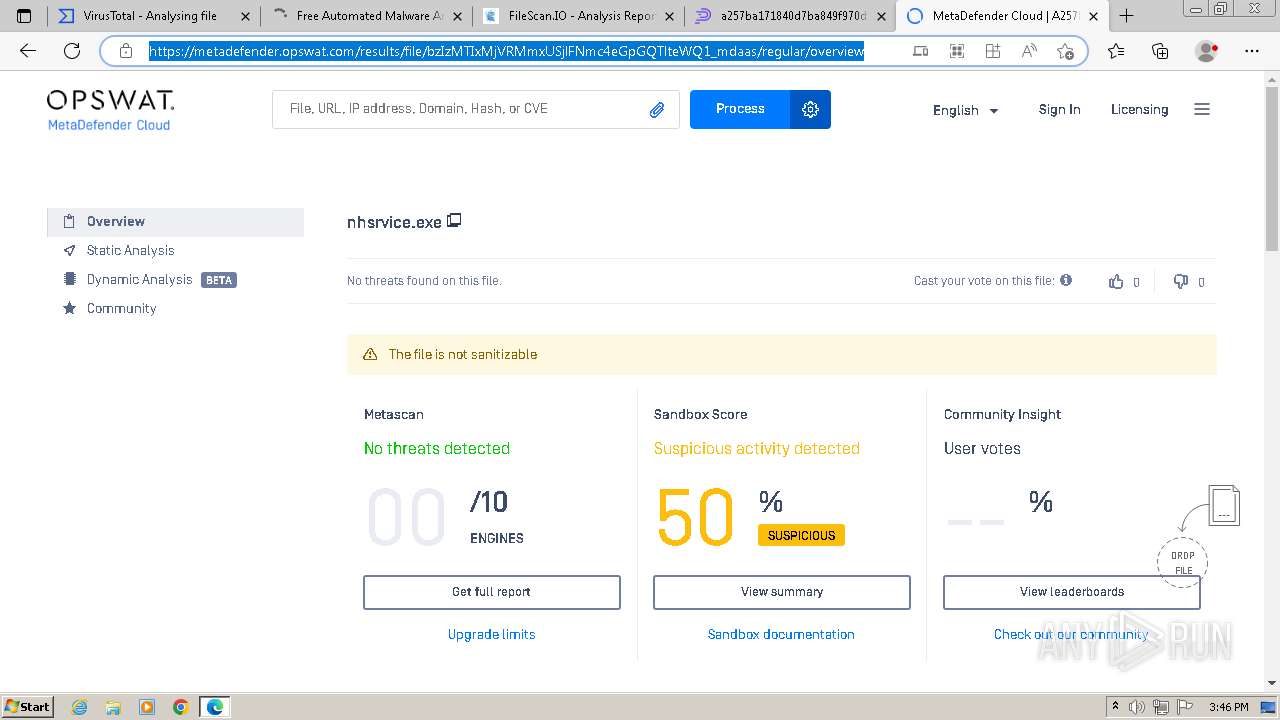Click Read aloud icon in address bar
Image resolution: width=1280 pixels, height=720 pixels.
[x=1029, y=51]
